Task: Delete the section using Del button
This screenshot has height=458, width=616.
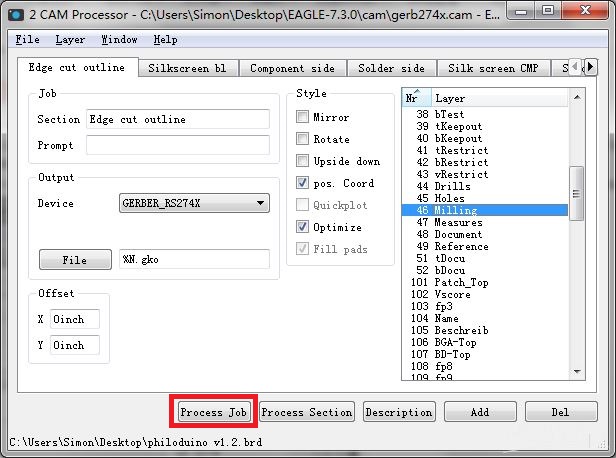Action: coord(561,412)
